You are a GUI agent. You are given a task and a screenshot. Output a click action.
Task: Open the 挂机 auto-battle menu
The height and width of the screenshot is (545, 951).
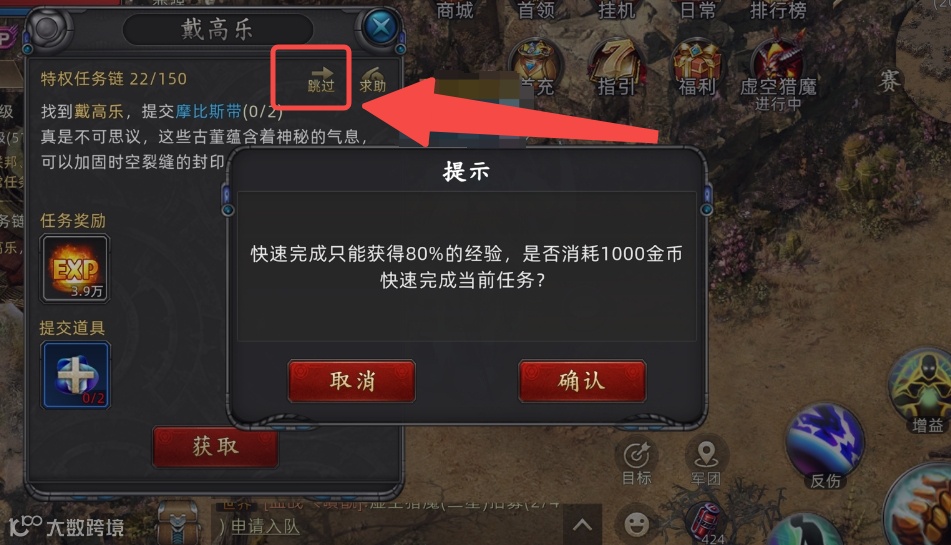(x=616, y=10)
